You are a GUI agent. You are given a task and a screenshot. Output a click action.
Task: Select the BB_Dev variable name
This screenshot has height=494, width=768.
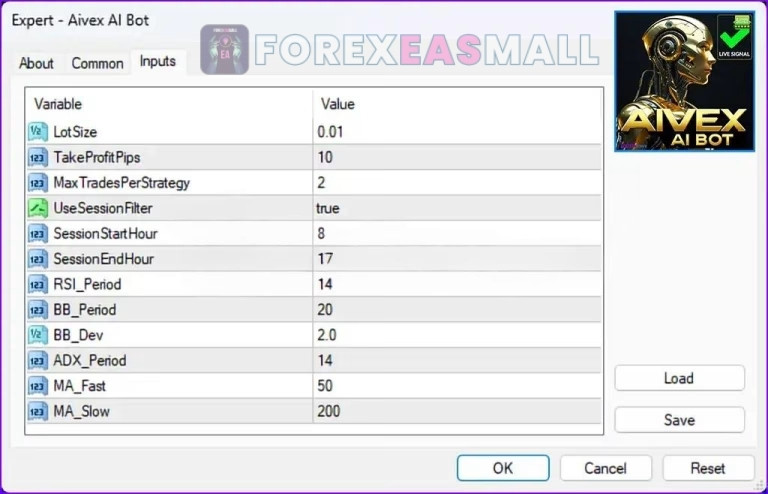pos(78,335)
